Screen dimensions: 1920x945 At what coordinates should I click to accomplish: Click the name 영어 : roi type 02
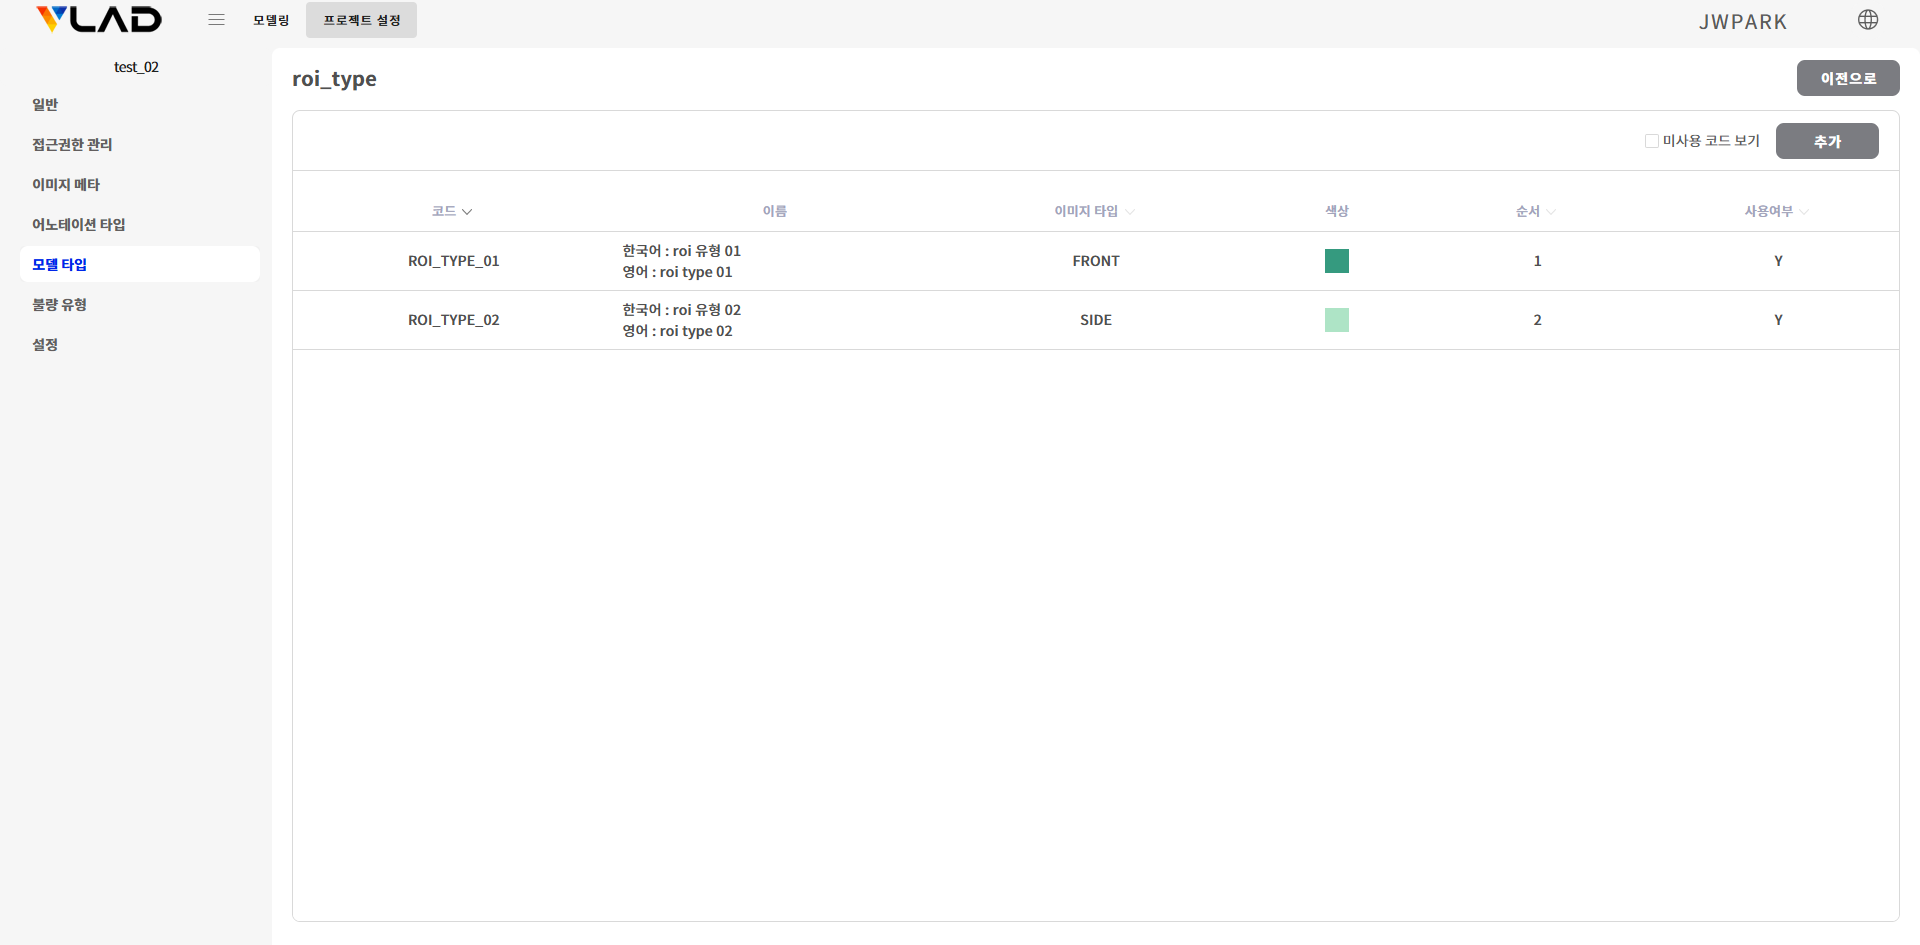click(x=677, y=331)
